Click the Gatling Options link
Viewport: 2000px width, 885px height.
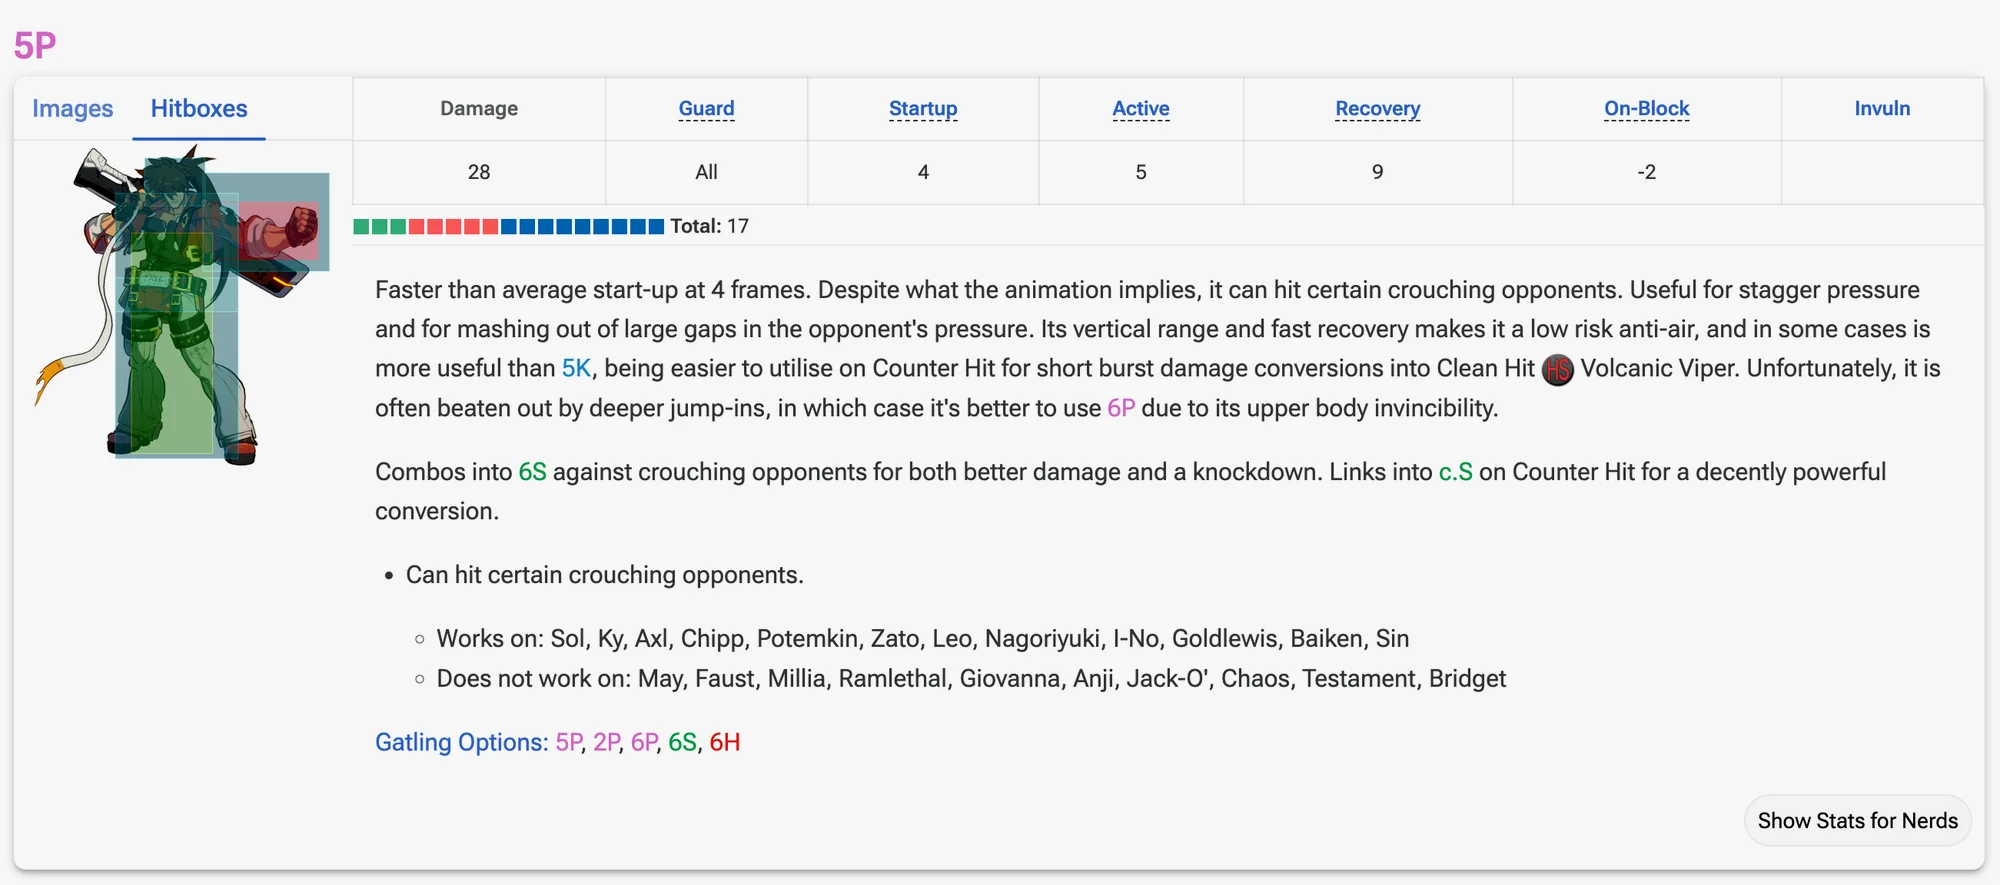461,742
